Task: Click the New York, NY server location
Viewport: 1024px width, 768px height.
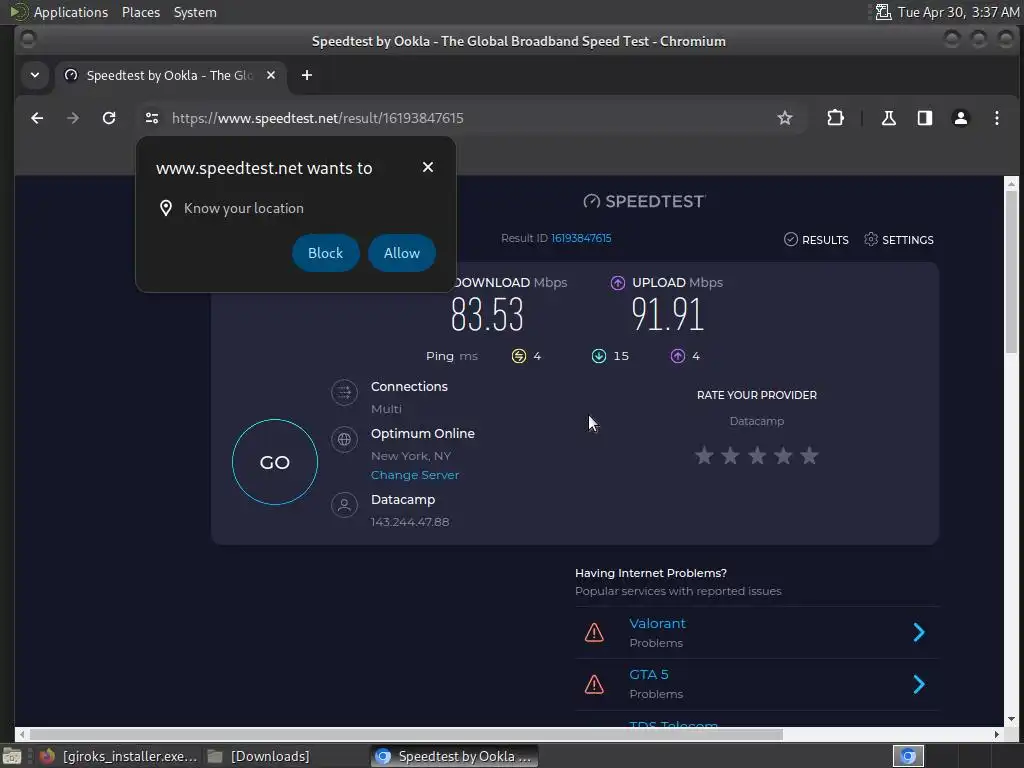Action: click(x=411, y=456)
